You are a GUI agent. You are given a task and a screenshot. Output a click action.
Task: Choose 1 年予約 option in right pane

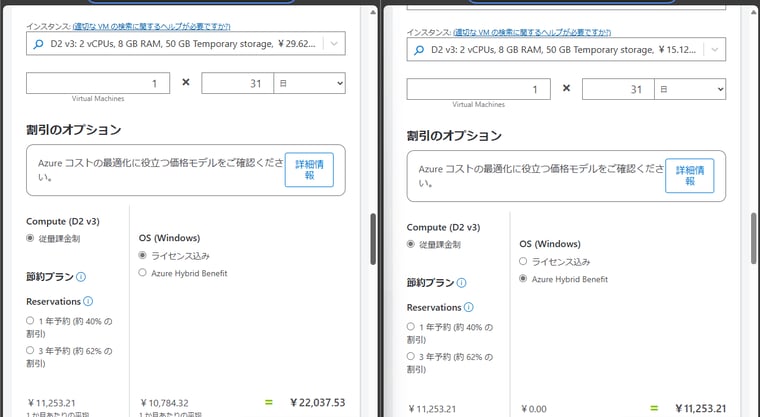(x=411, y=326)
